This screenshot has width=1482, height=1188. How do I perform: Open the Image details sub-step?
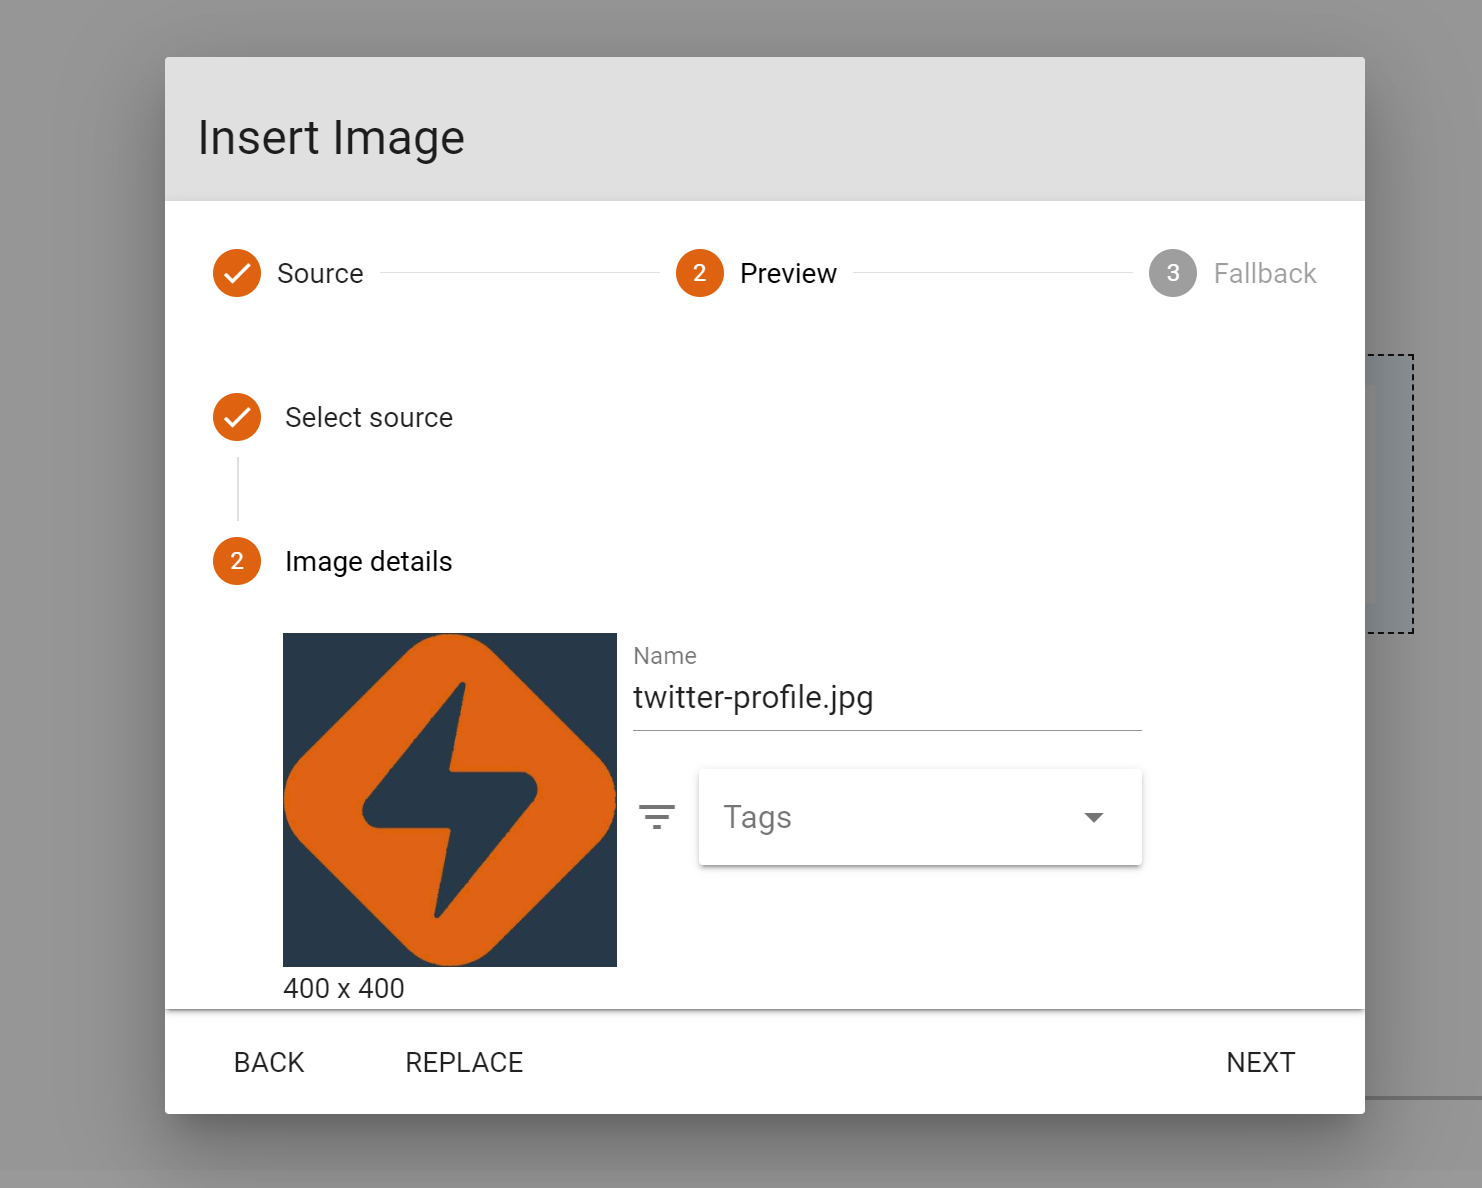pos(369,561)
